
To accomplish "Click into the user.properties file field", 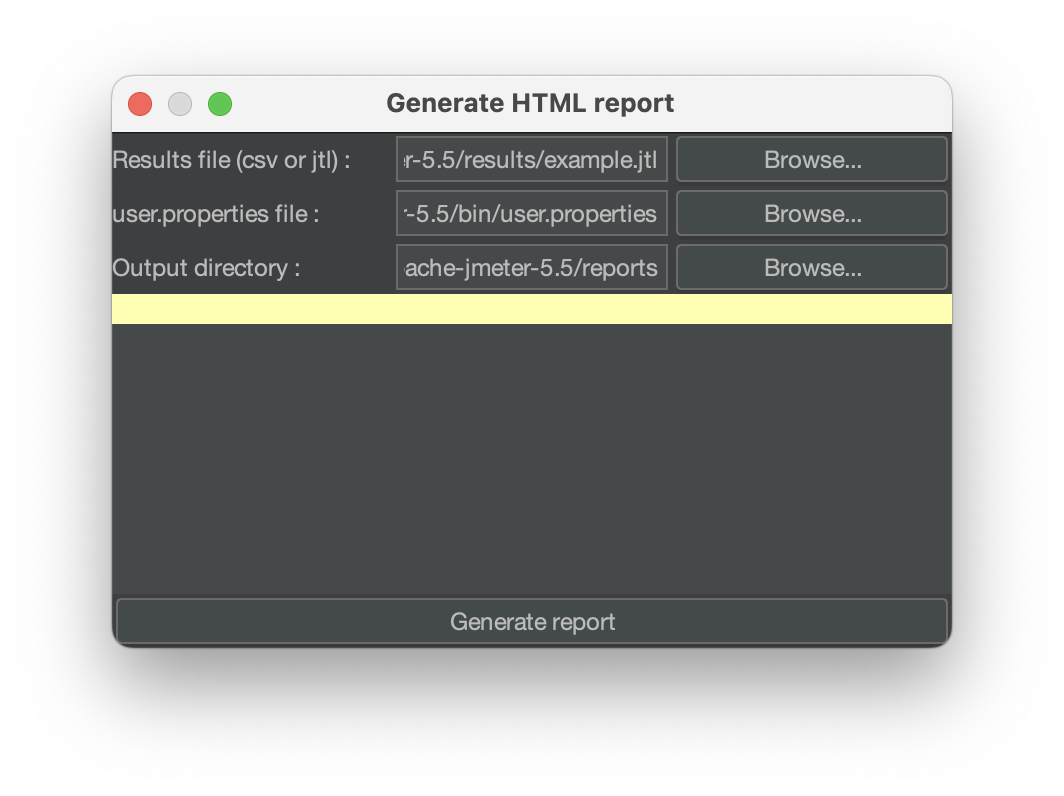I will tap(531, 214).
